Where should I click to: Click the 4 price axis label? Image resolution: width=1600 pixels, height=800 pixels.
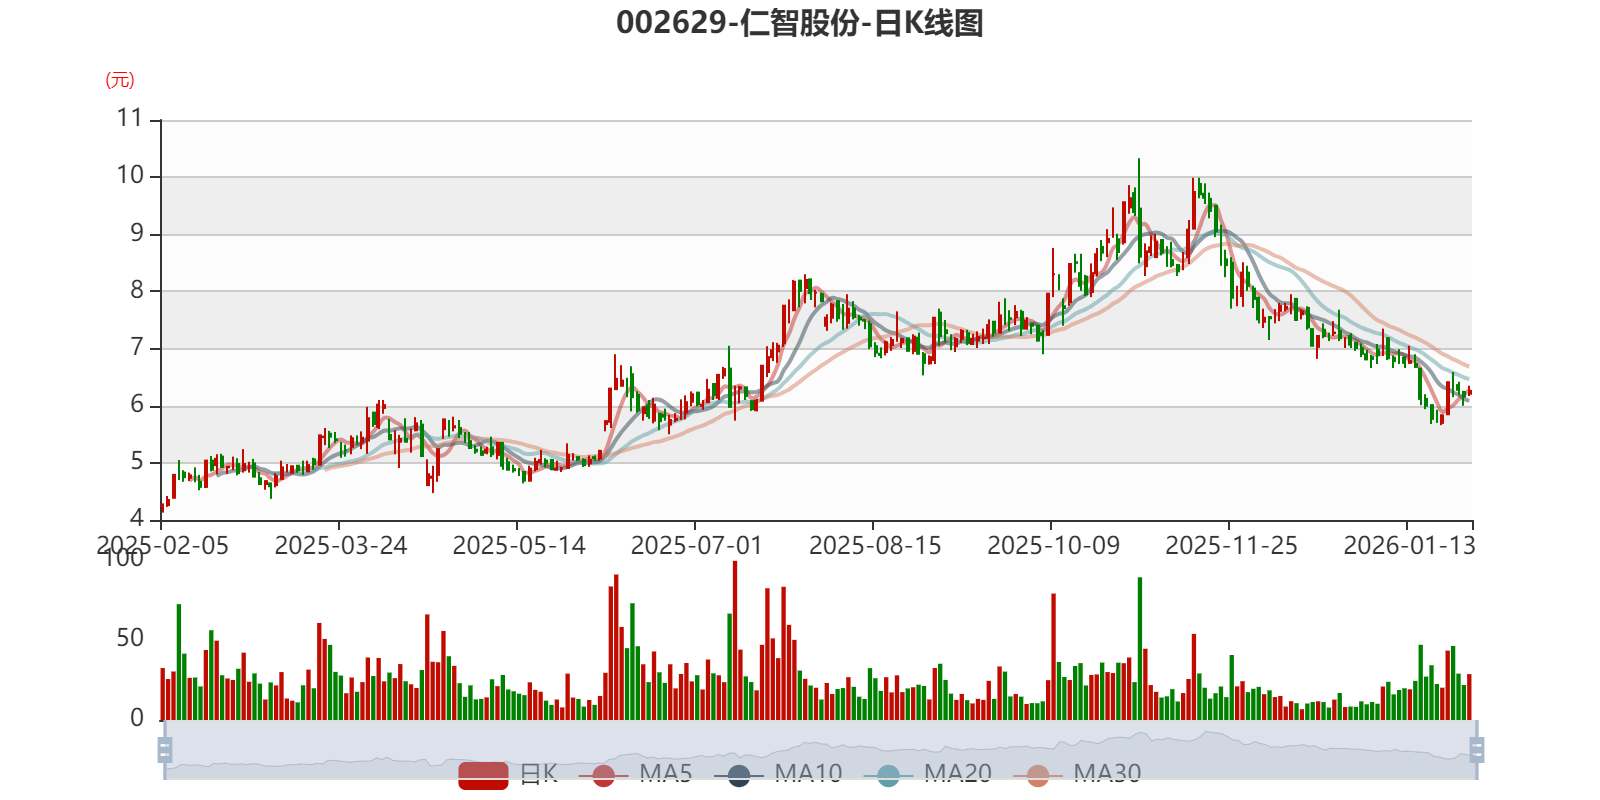[x=137, y=518]
